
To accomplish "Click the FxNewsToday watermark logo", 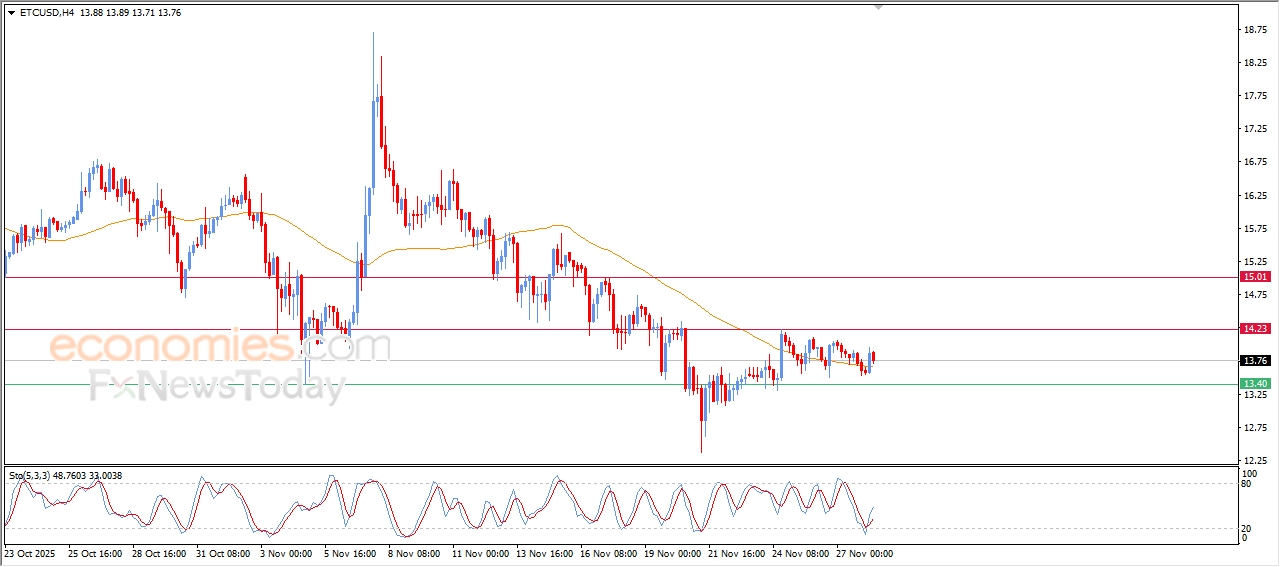I will coord(217,385).
